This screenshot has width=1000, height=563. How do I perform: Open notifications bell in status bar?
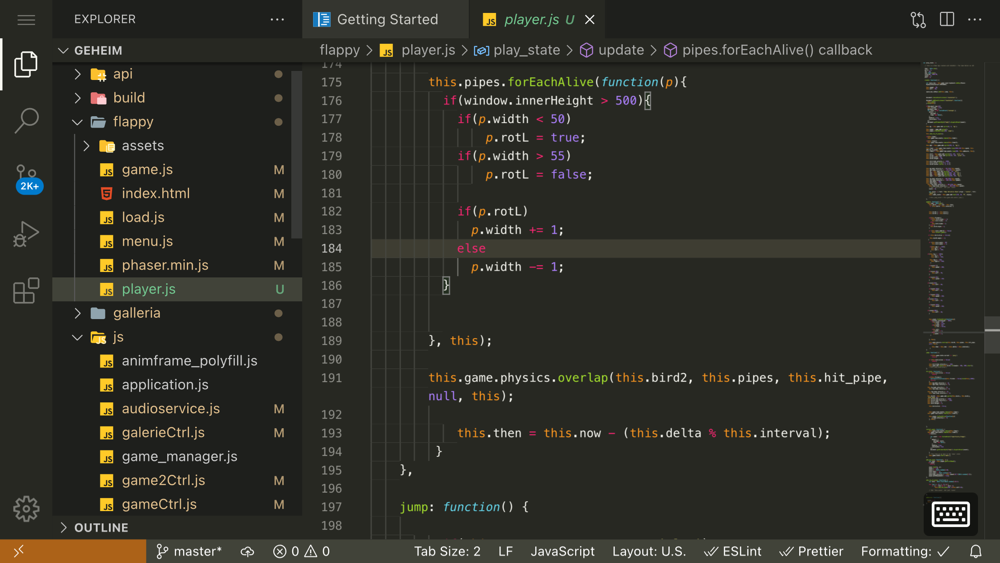tap(975, 551)
